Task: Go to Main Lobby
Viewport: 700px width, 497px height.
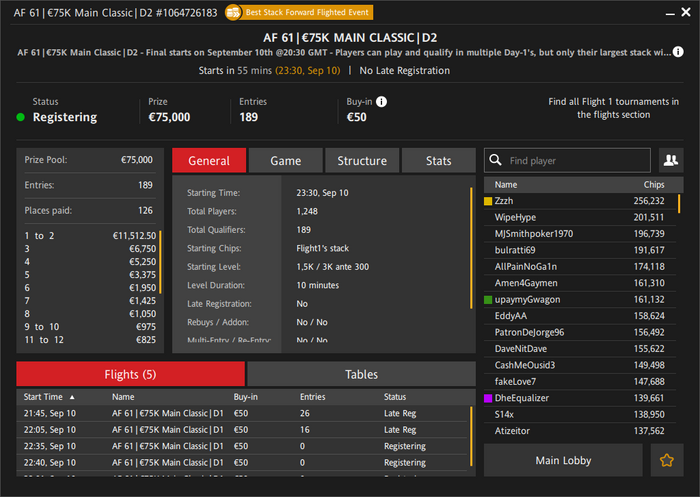Action: 563,460
